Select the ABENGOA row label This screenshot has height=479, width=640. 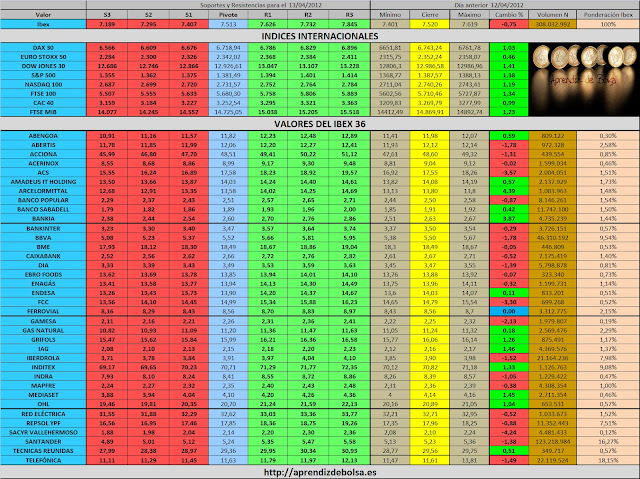click(43, 136)
